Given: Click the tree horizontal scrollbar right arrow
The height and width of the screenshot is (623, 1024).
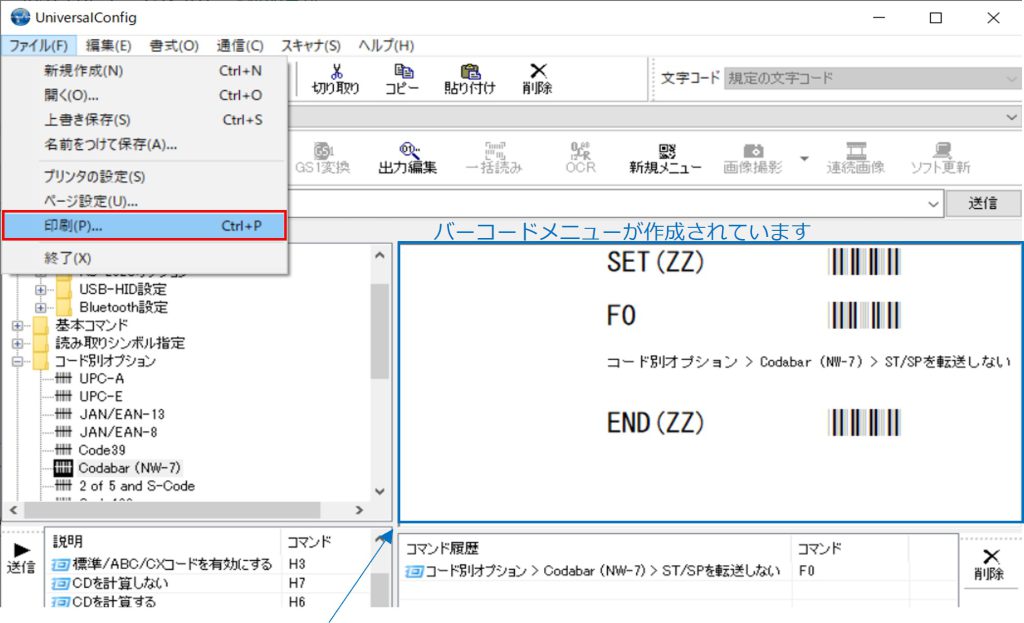Looking at the screenshot, I should click(x=359, y=510).
